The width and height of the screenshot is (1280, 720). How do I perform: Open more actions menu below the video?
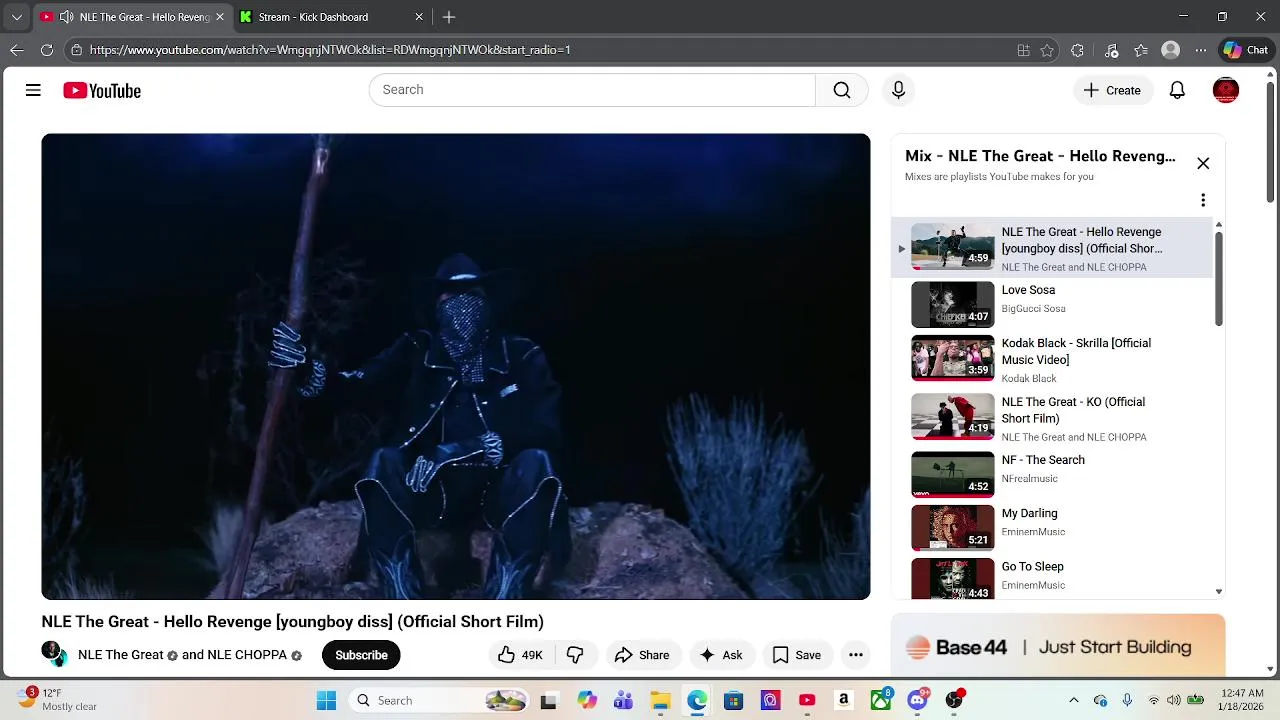pos(856,655)
